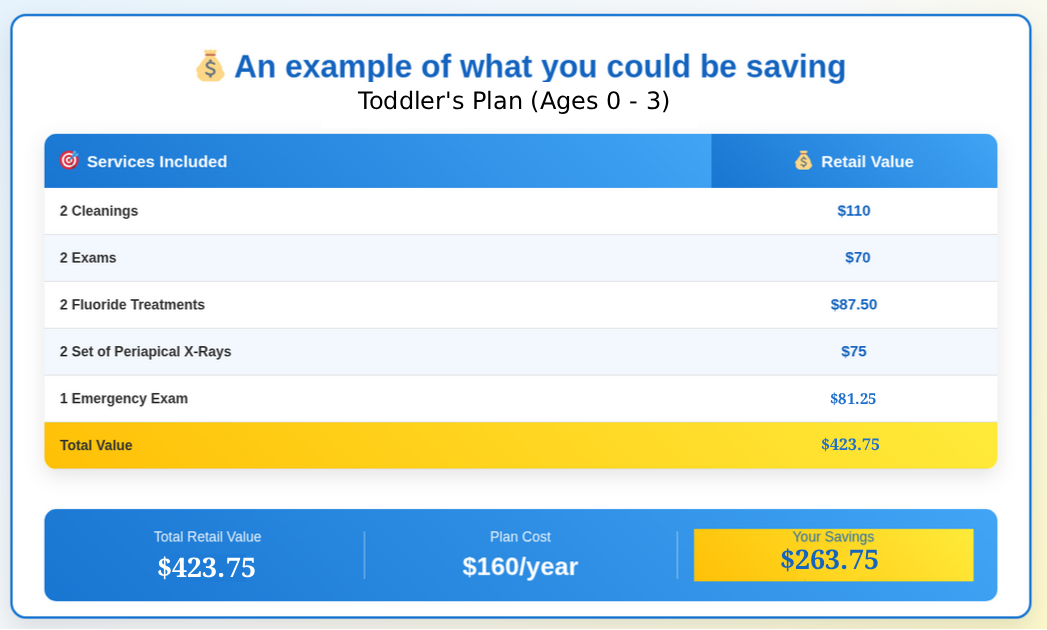Click the yellow Total Value row label
1047x630 pixels.
(x=96, y=446)
